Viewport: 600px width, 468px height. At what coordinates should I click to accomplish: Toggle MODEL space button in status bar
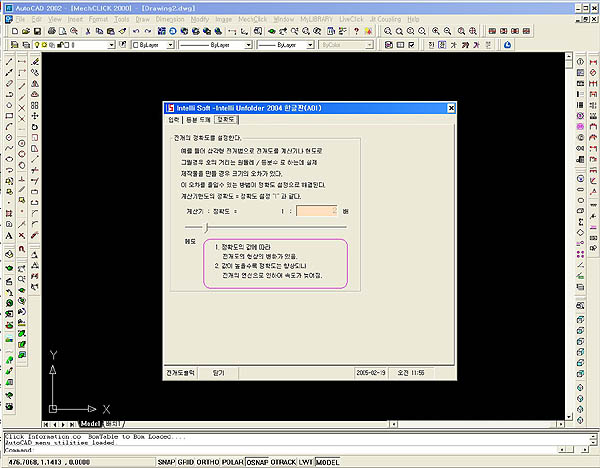tap(328, 462)
